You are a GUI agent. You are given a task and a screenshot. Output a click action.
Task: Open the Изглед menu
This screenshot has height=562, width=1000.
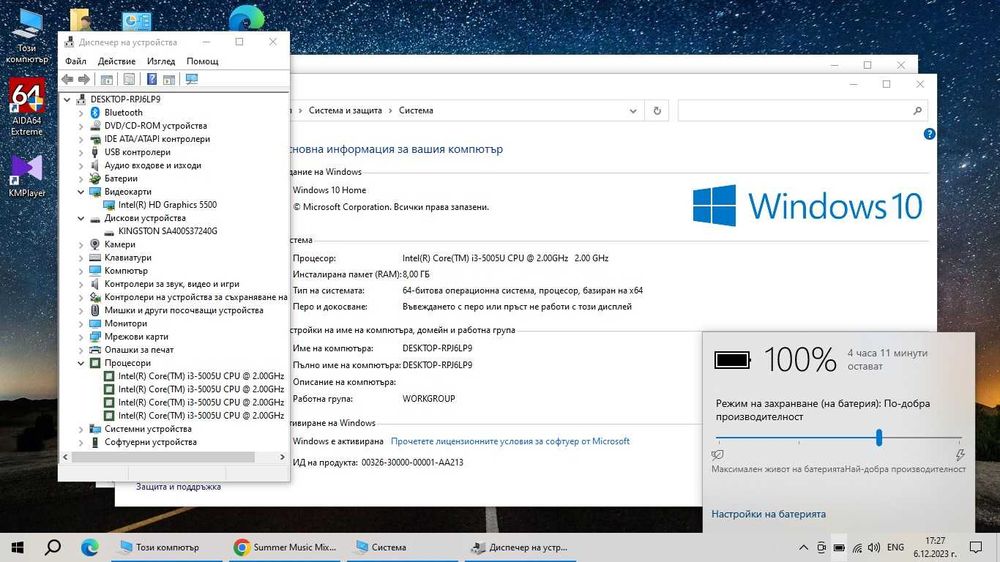161,61
